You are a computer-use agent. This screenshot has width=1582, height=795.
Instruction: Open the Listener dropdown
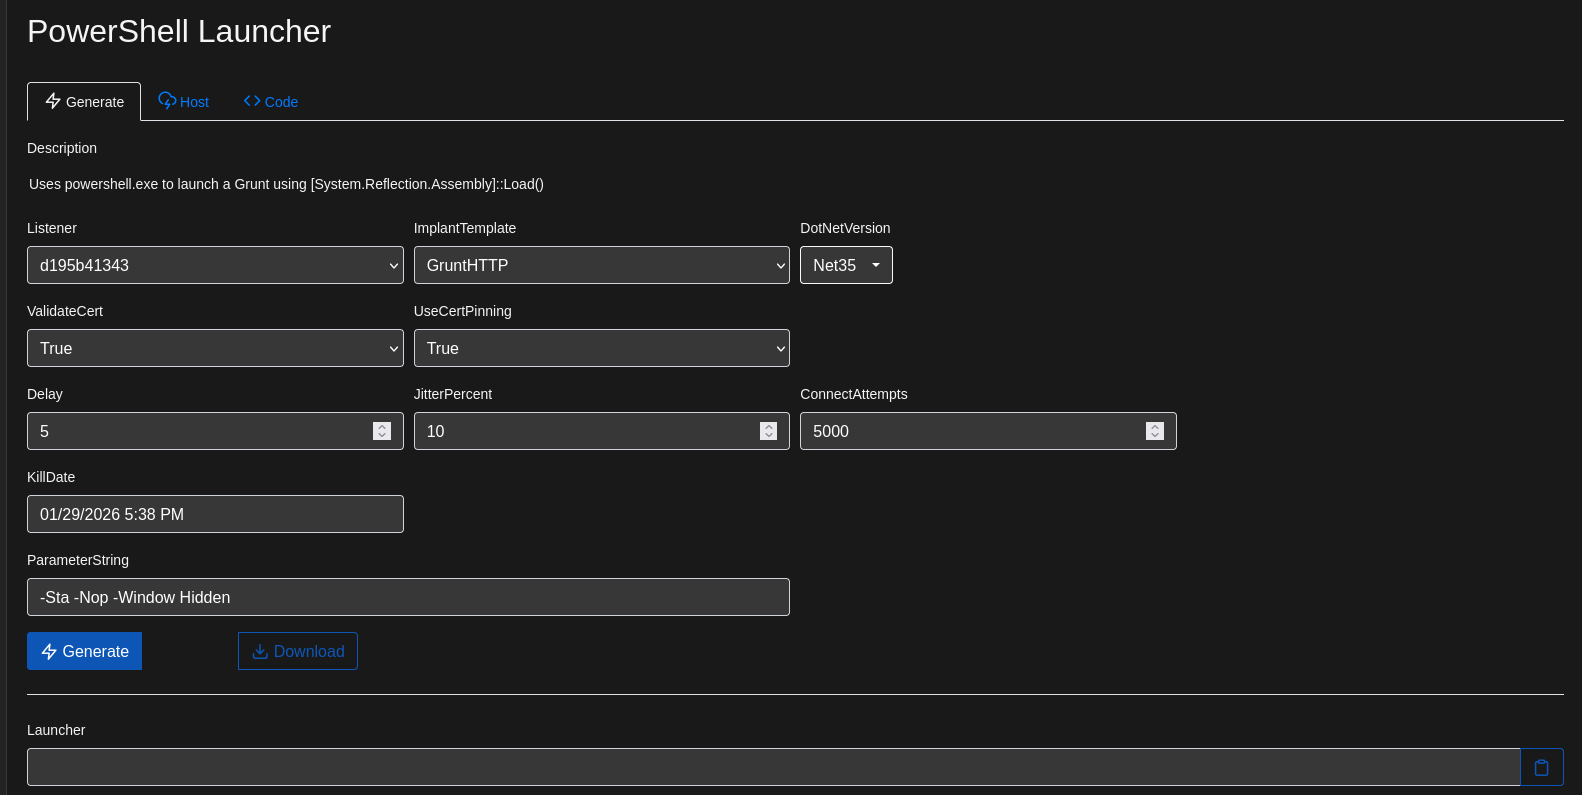(x=215, y=265)
